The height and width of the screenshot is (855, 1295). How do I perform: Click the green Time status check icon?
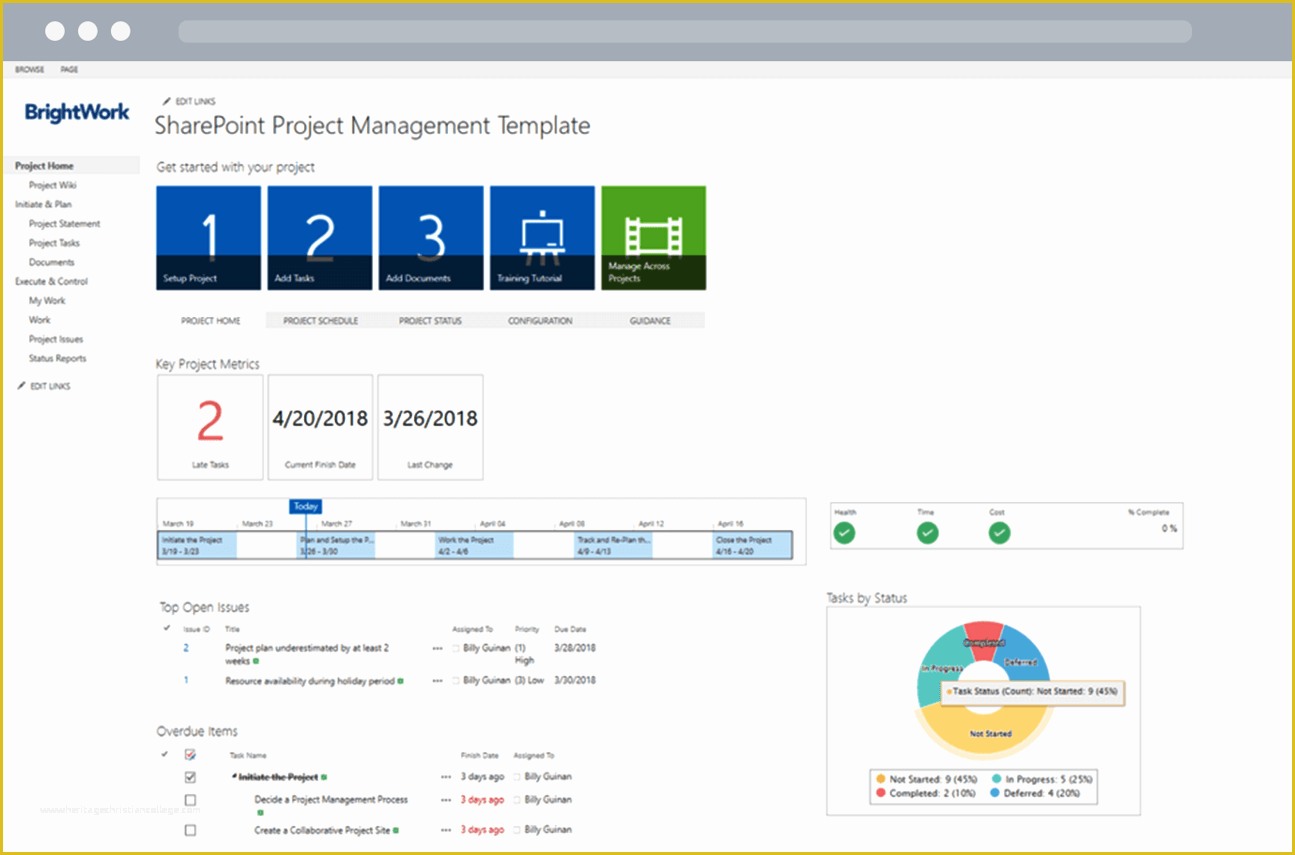coord(928,533)
